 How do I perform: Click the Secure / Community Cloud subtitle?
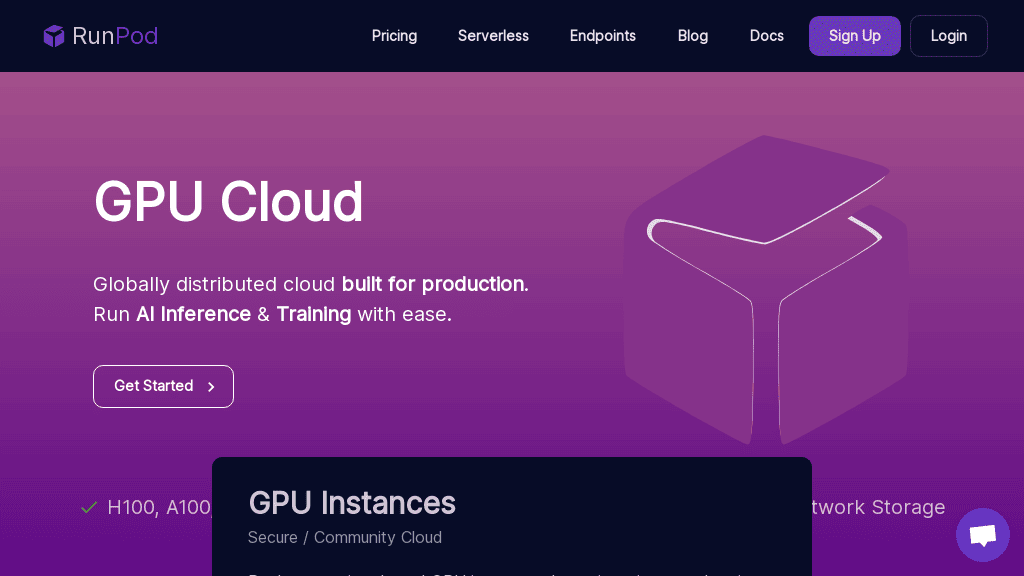click(x=344, y=537)
